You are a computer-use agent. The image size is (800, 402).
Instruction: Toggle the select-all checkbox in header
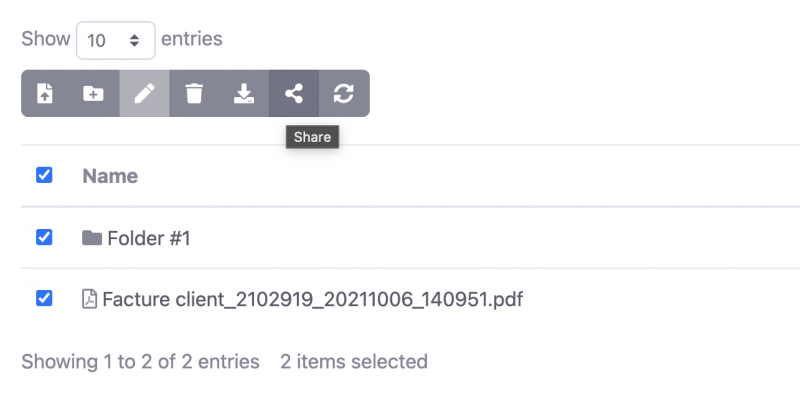pyautogui.click(x=44, y=175)
